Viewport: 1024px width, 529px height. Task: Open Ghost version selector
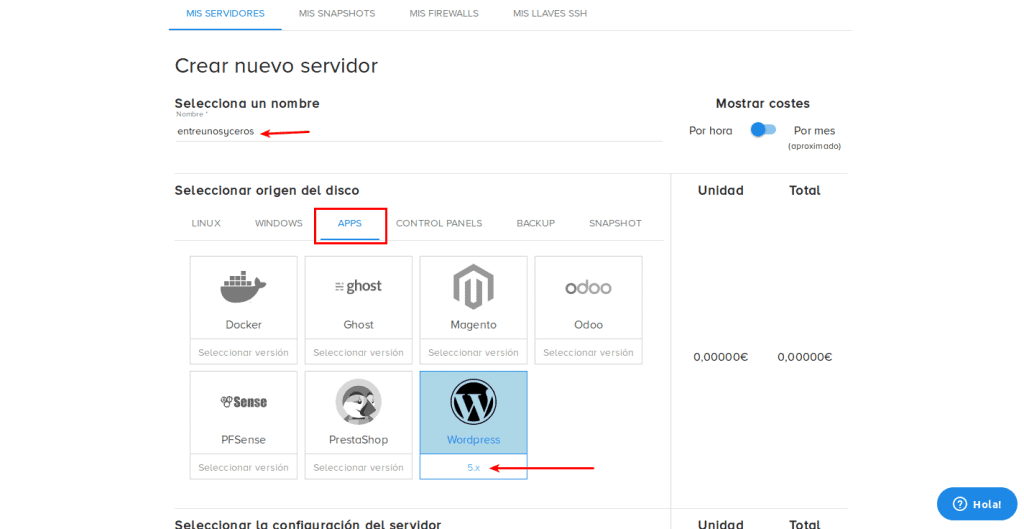click(x=359, y=352)
